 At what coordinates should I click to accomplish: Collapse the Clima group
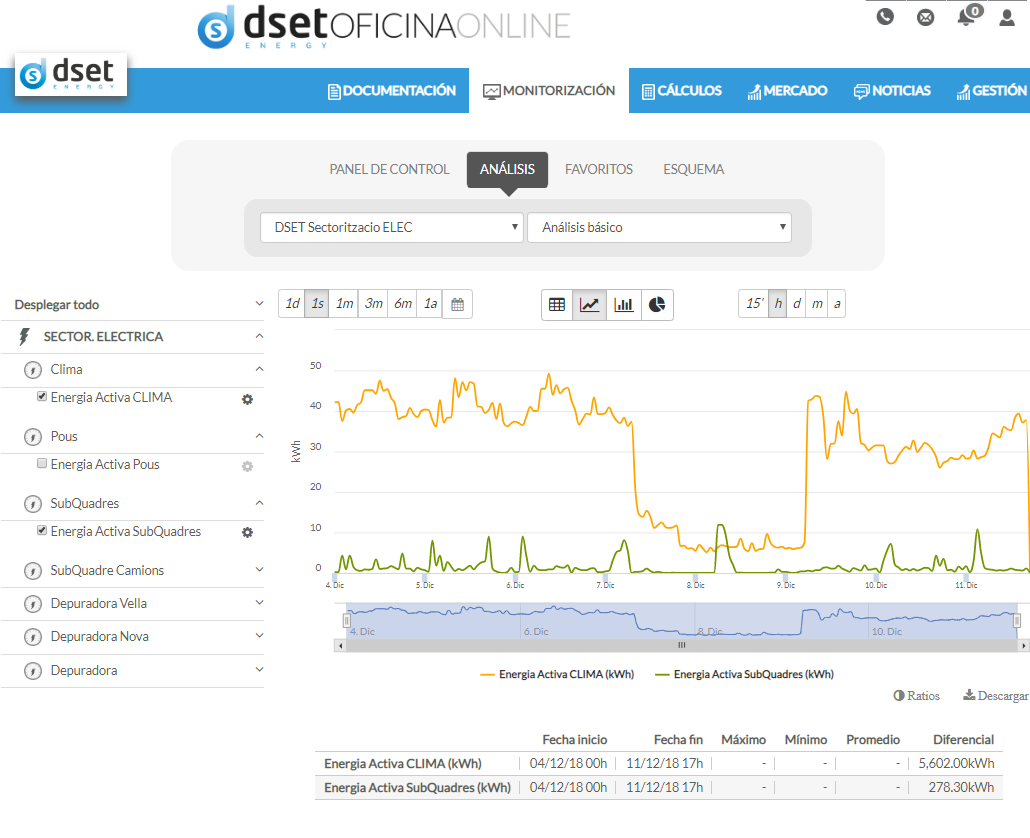pos(259,369)
